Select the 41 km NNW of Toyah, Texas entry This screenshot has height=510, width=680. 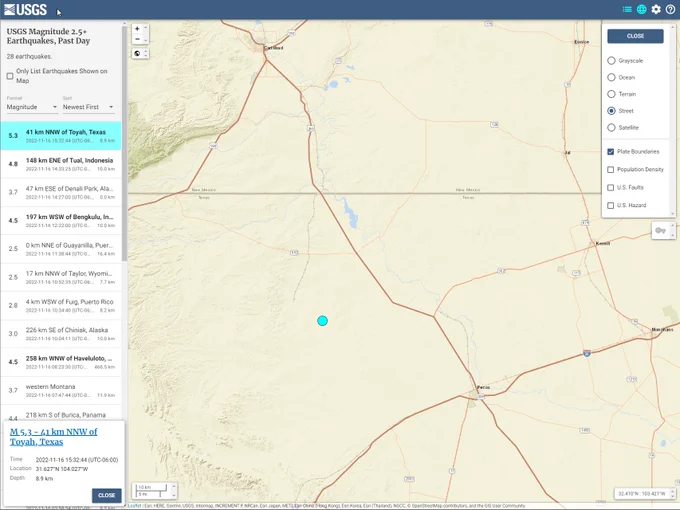(61, 136)
